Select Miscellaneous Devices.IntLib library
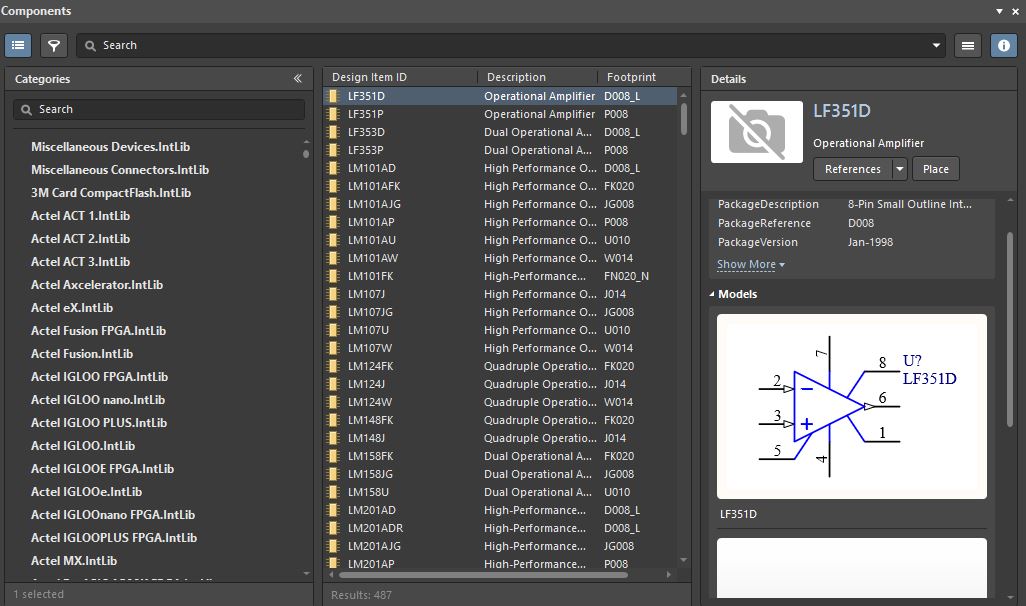Screen dimensions: 1026x606 [x=111, y=147]
